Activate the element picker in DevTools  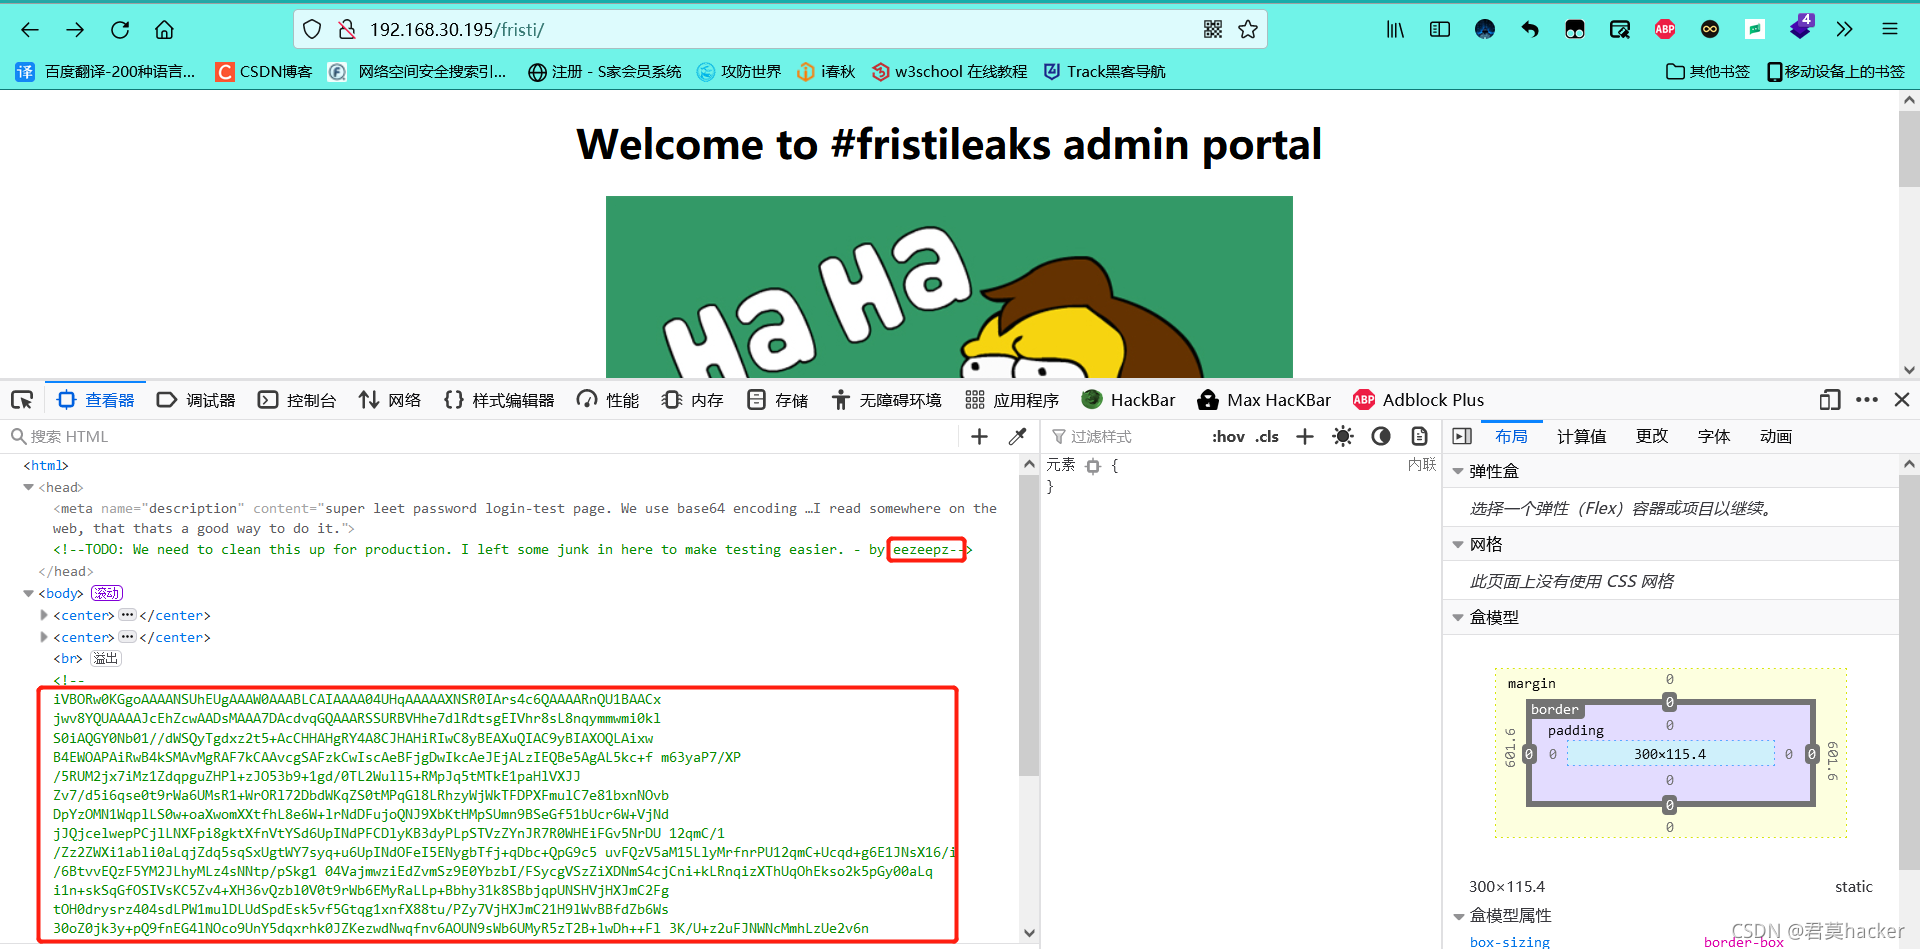(x=22, y=400)
